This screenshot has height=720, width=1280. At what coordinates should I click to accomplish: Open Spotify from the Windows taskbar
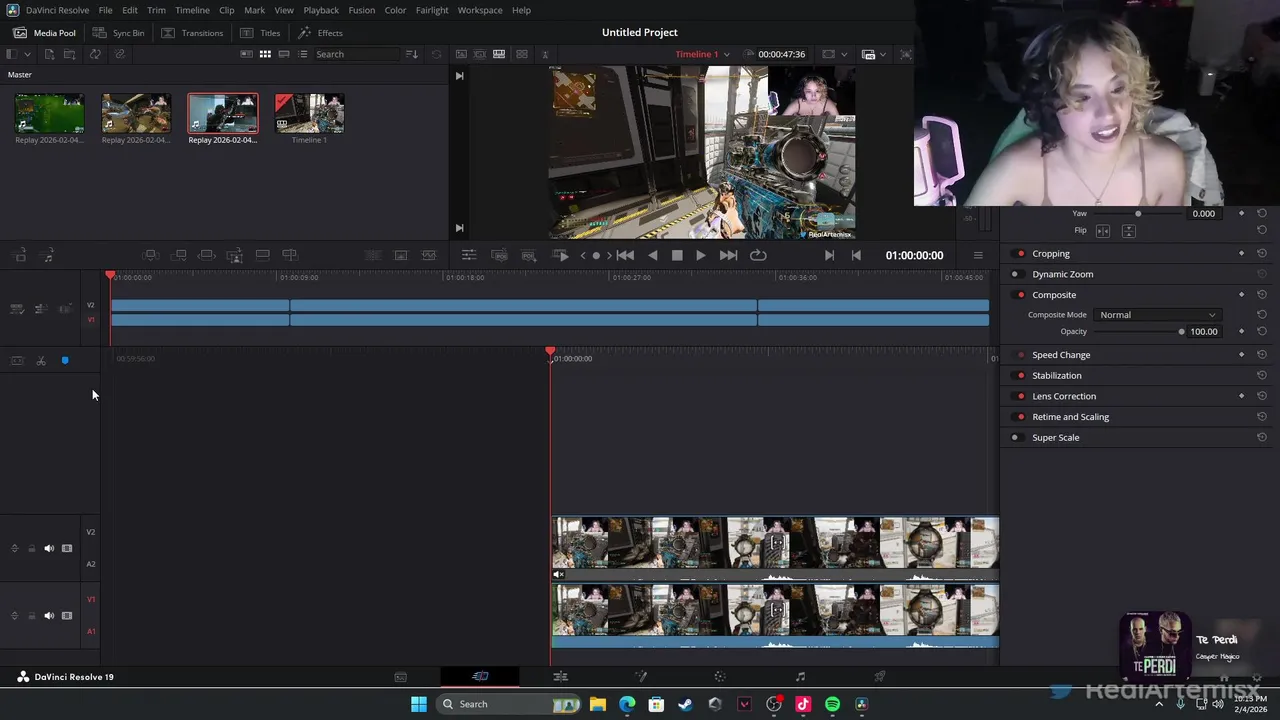tap(832, 704)
